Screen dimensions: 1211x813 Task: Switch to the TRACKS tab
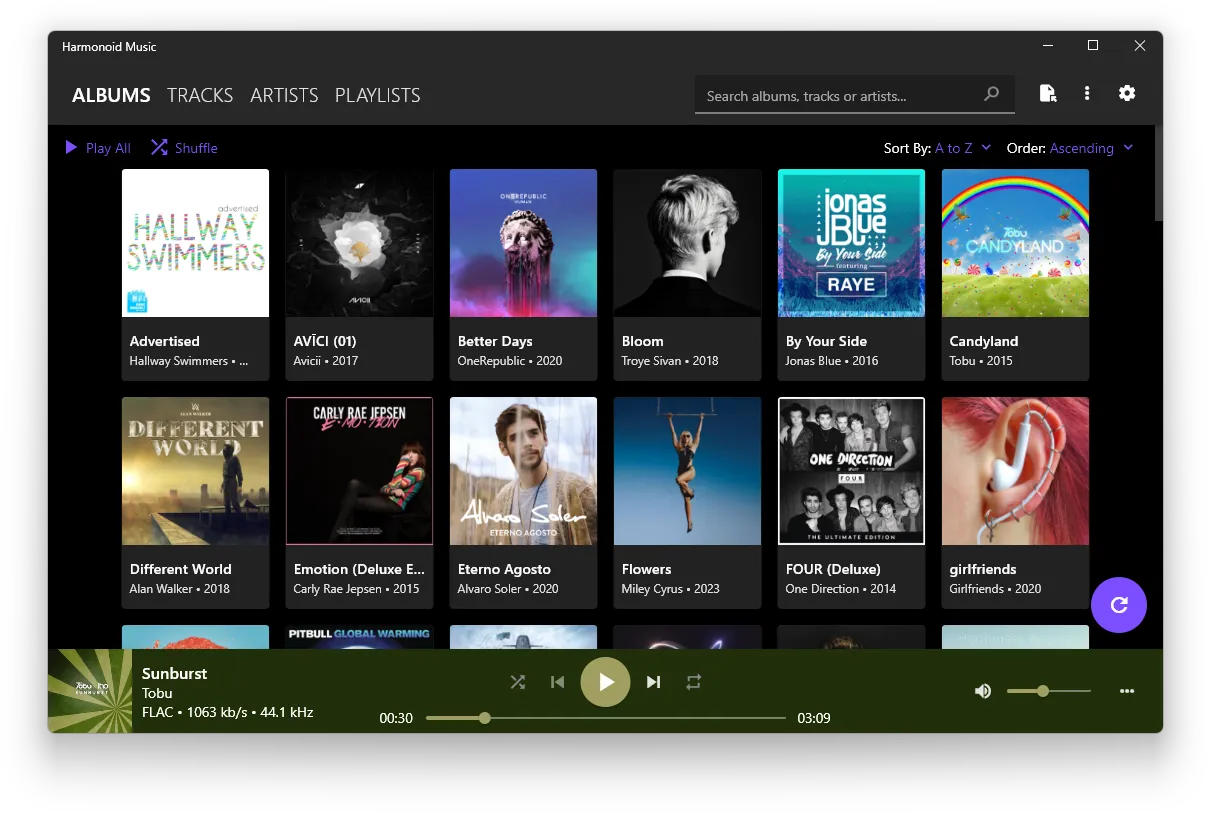[x=200, y=95]
